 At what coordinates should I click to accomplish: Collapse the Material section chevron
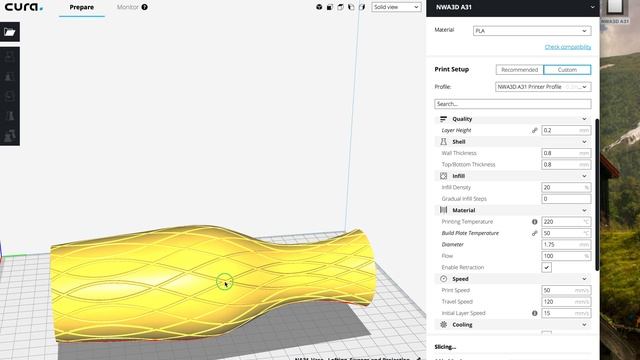click(x=584, y=210)
